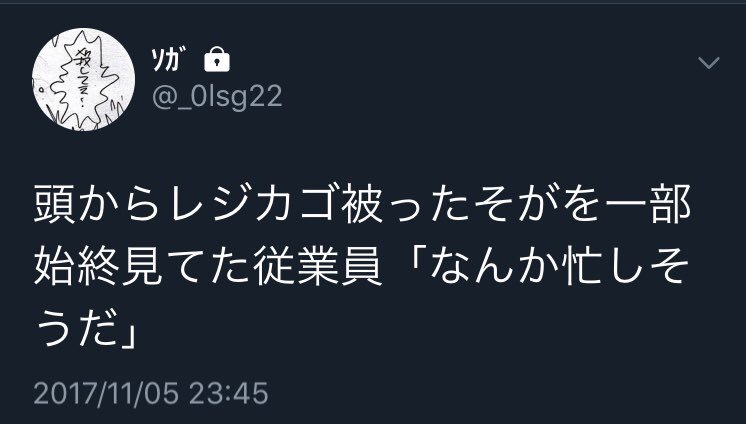Select the quoted phrase 「なんか忙しそ
The height and width of the screenshot is (424, 746).
coord(548,266)
